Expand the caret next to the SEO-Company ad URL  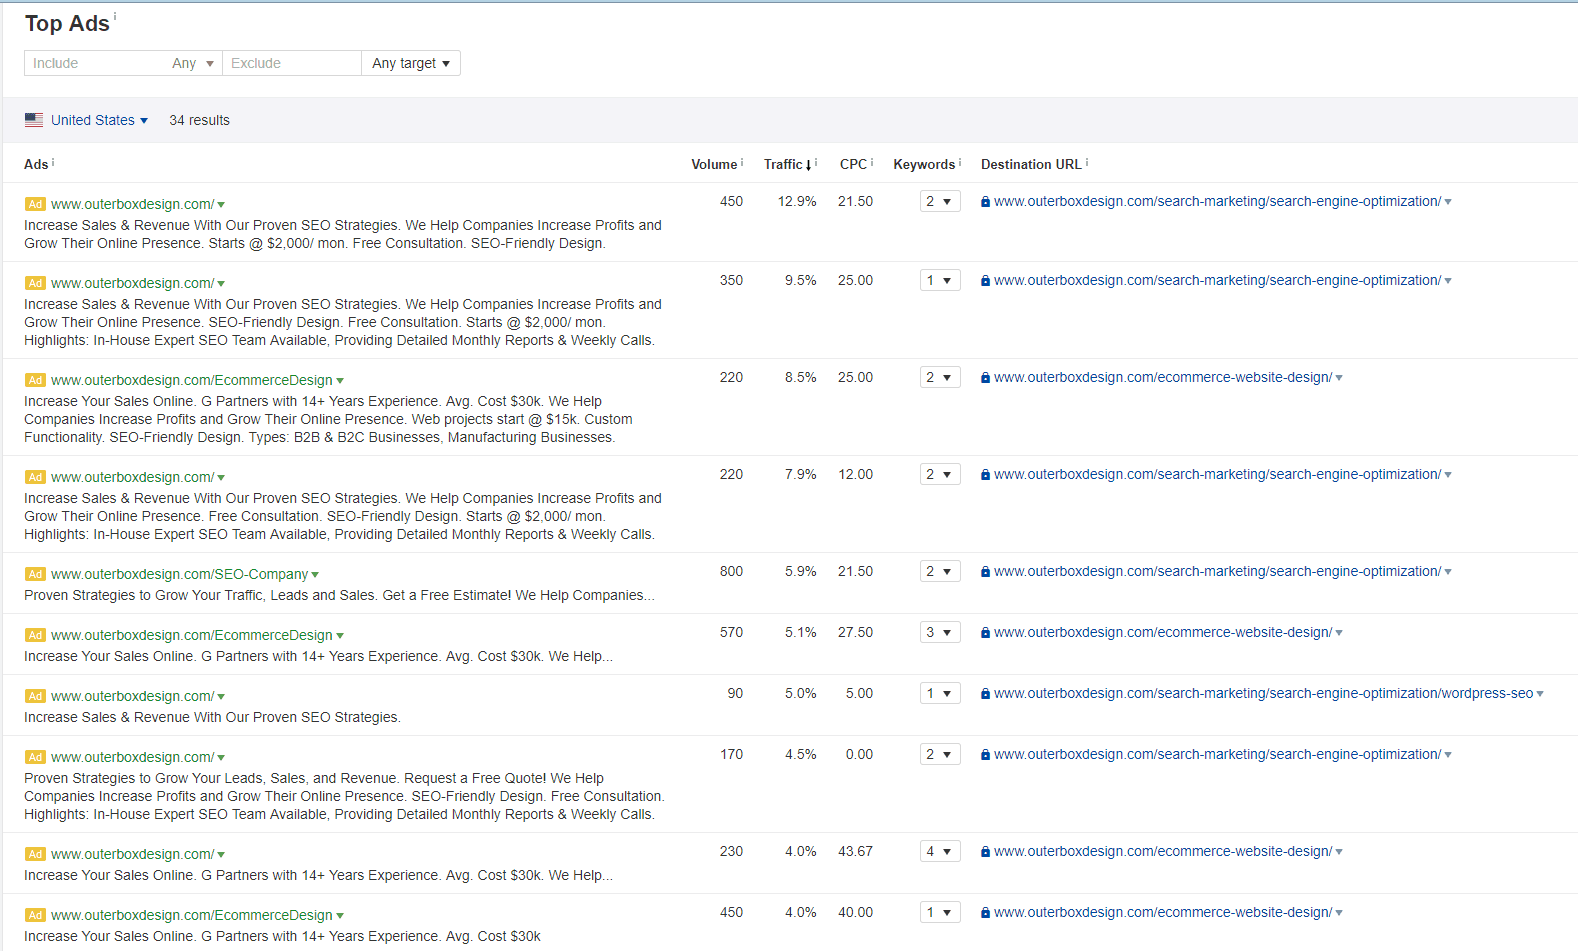coord(315,575)
